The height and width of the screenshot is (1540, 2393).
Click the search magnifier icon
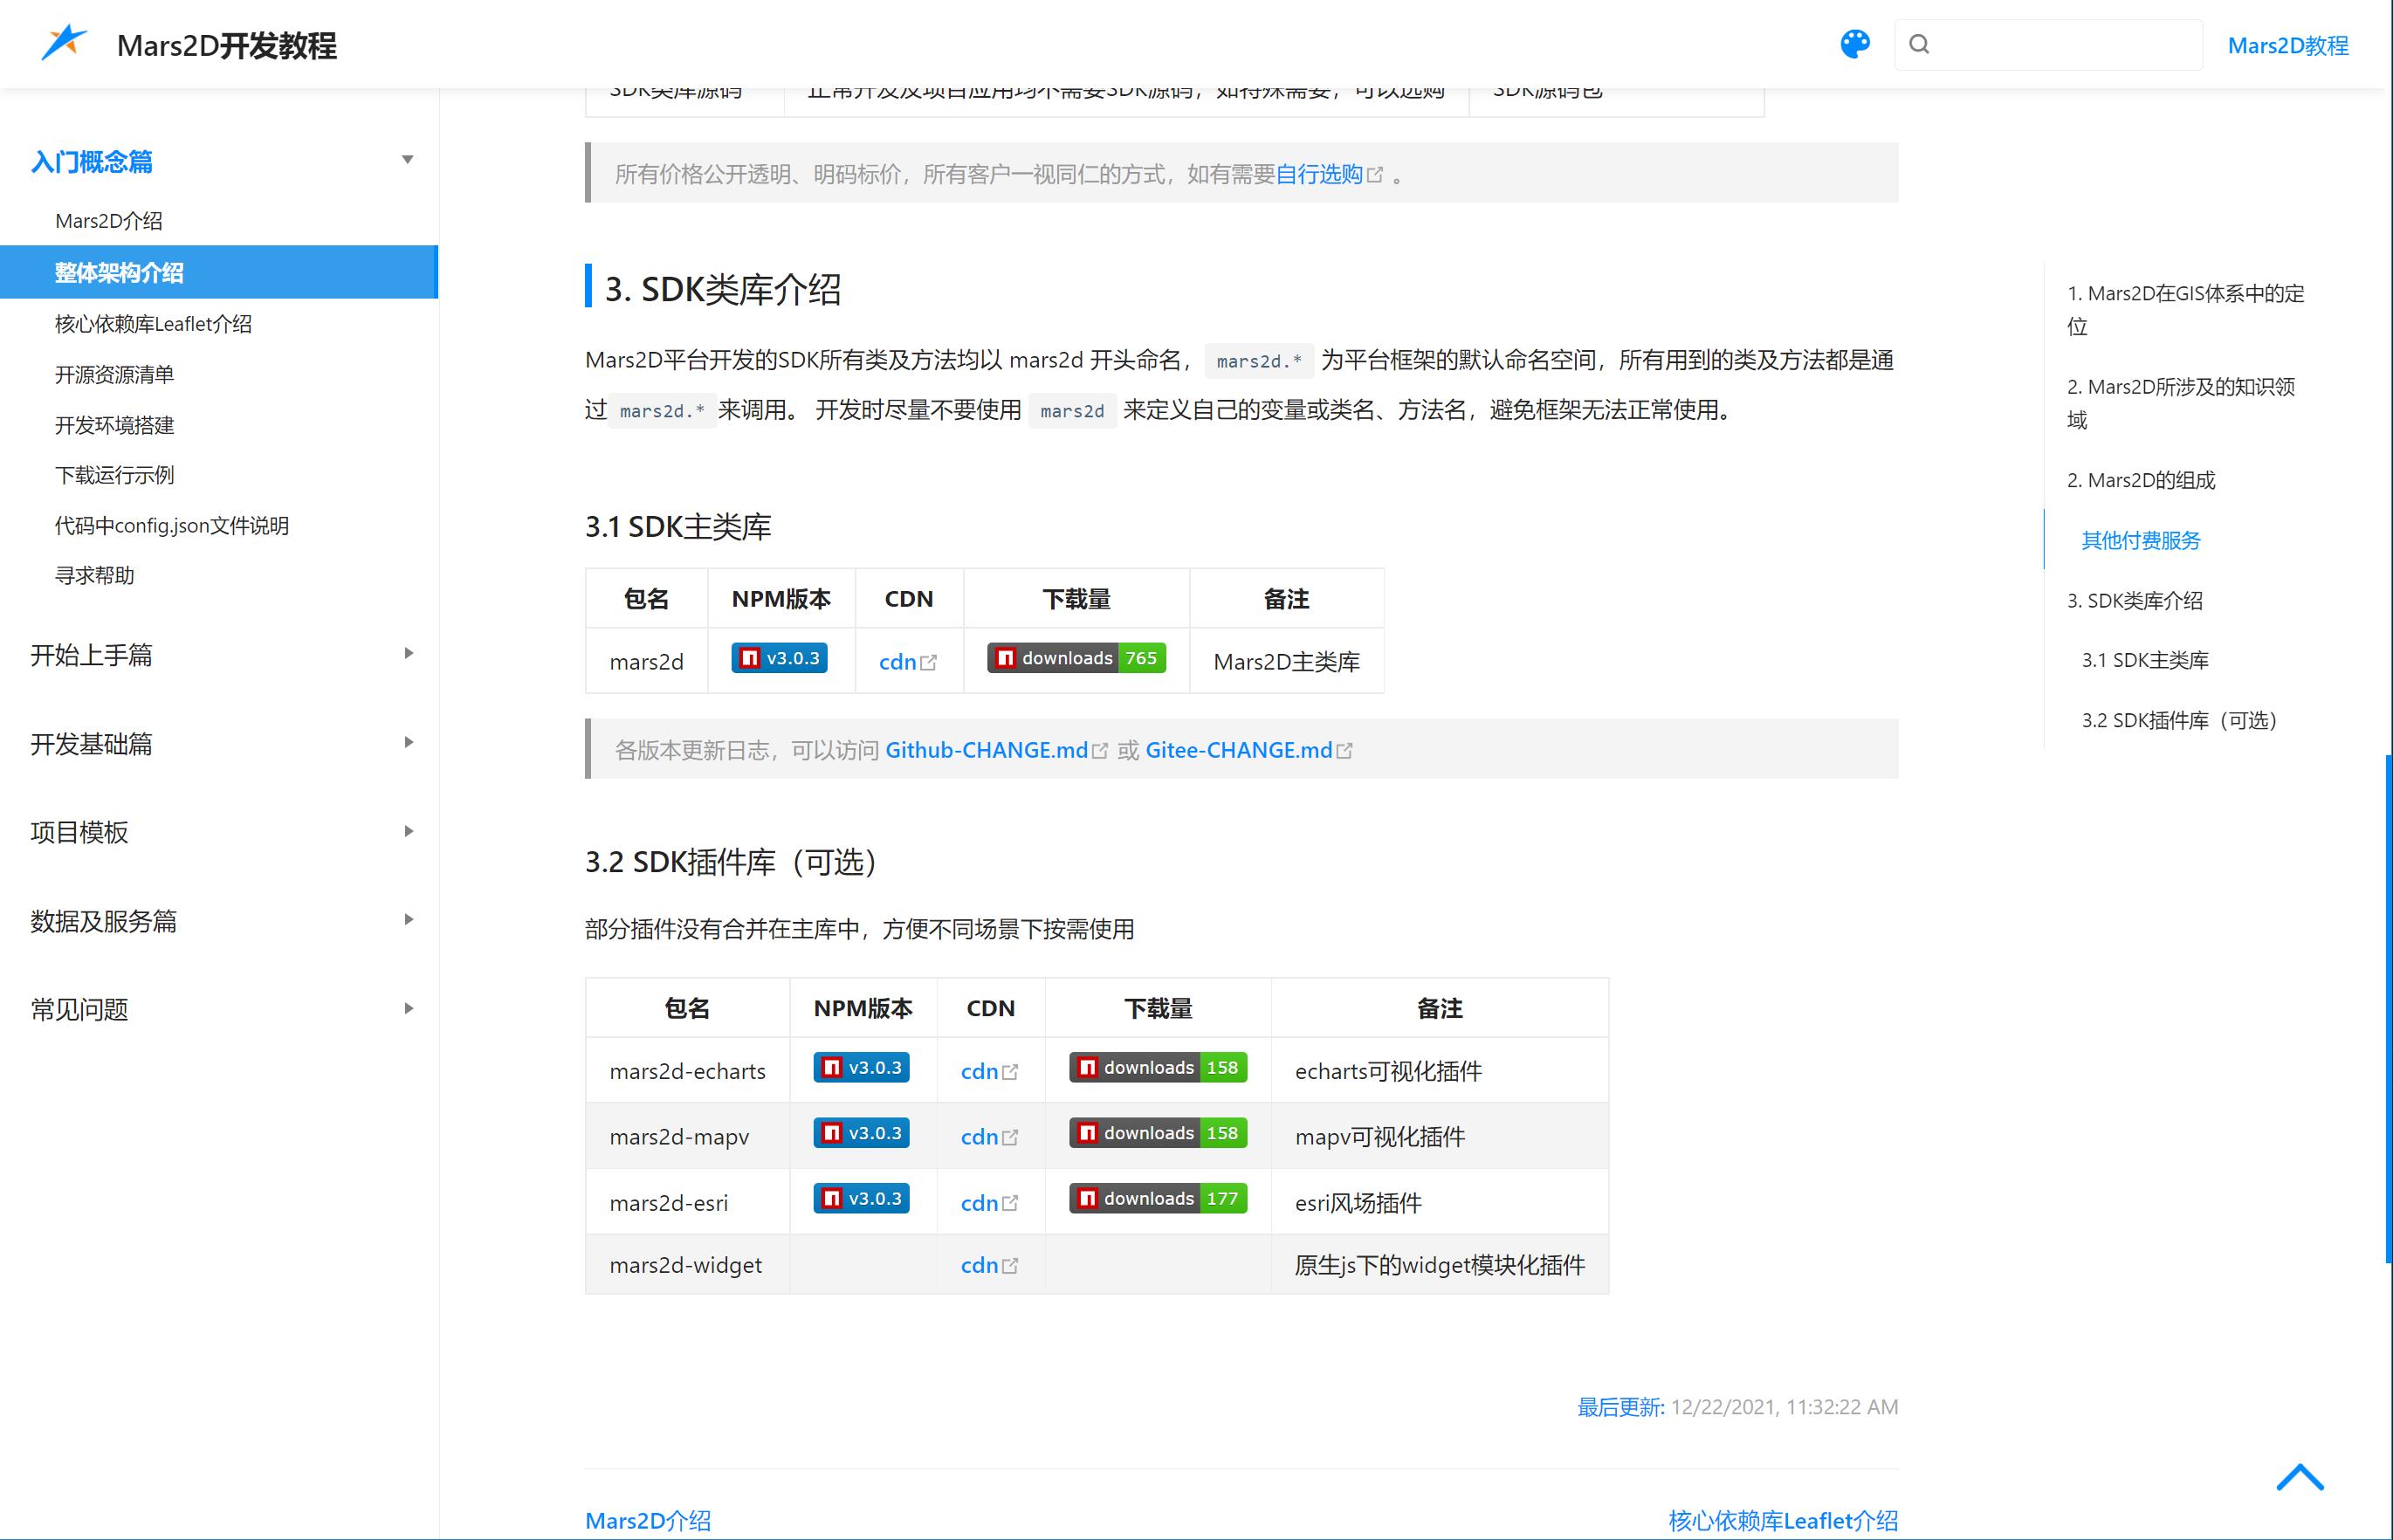point(1919,44)
